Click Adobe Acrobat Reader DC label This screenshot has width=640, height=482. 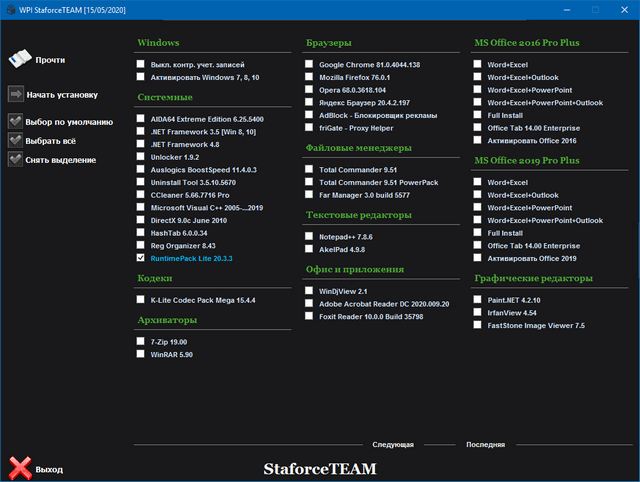[384, 304]
